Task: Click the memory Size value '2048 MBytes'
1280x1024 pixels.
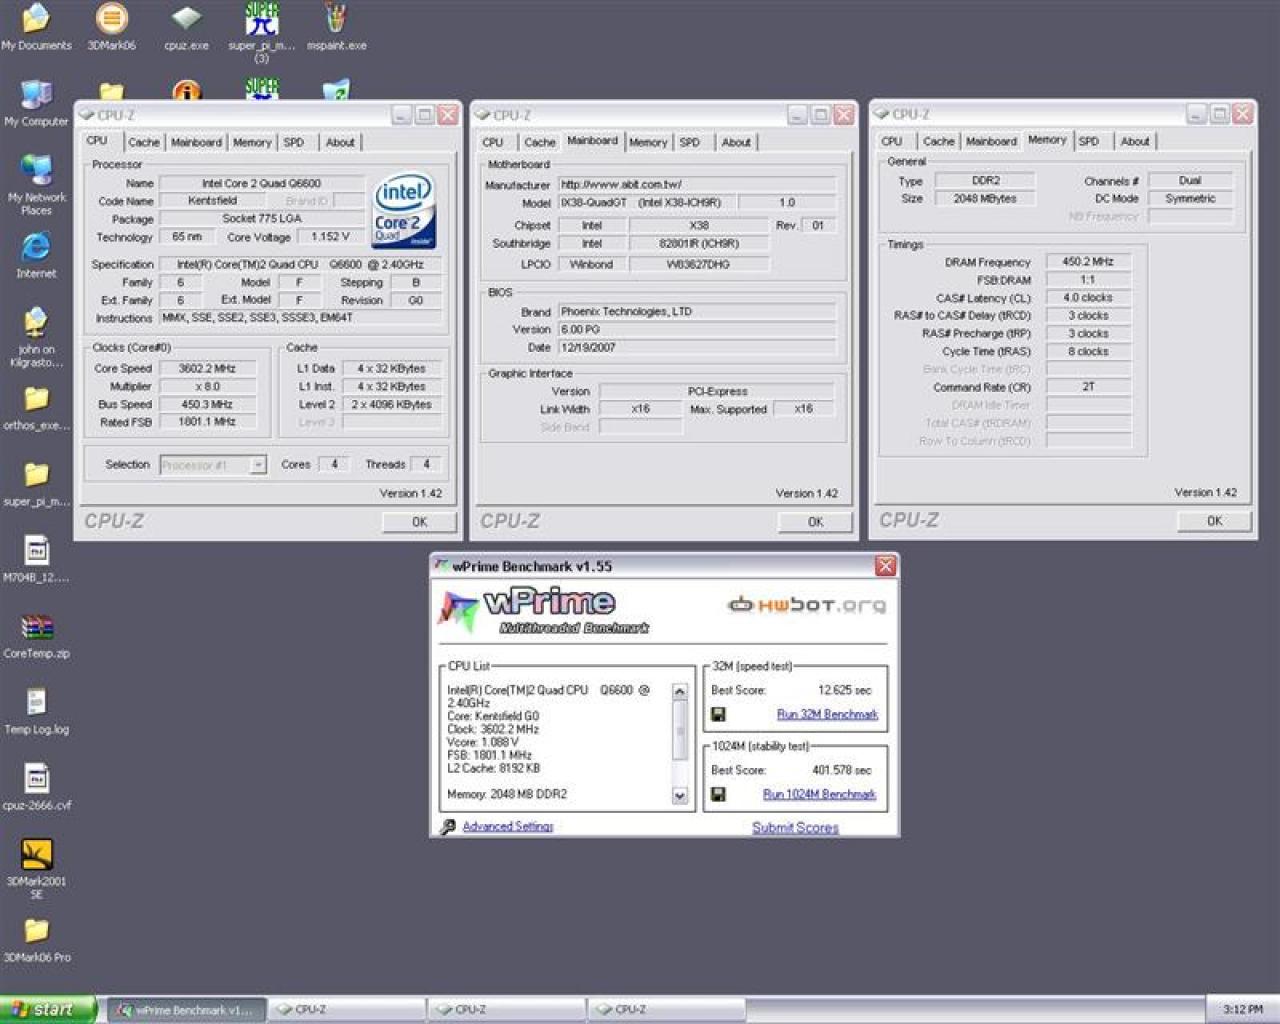Action: click(x=985, y=198)
